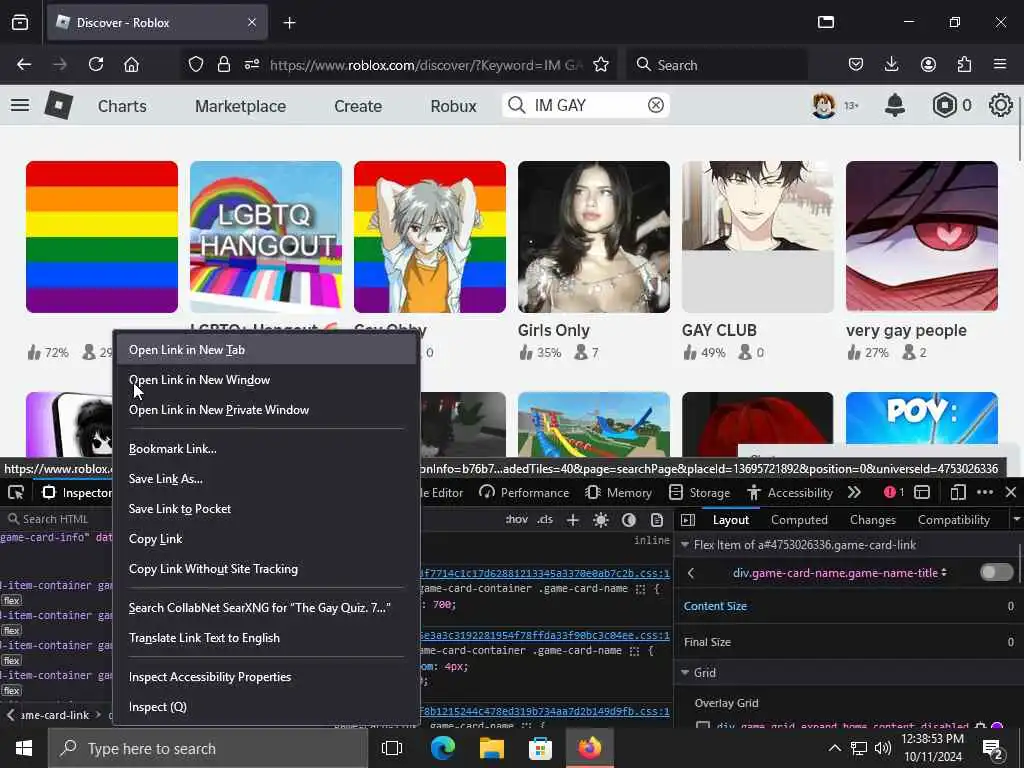Add a new CSS rule with plus icon

click(x=573, y=520)
